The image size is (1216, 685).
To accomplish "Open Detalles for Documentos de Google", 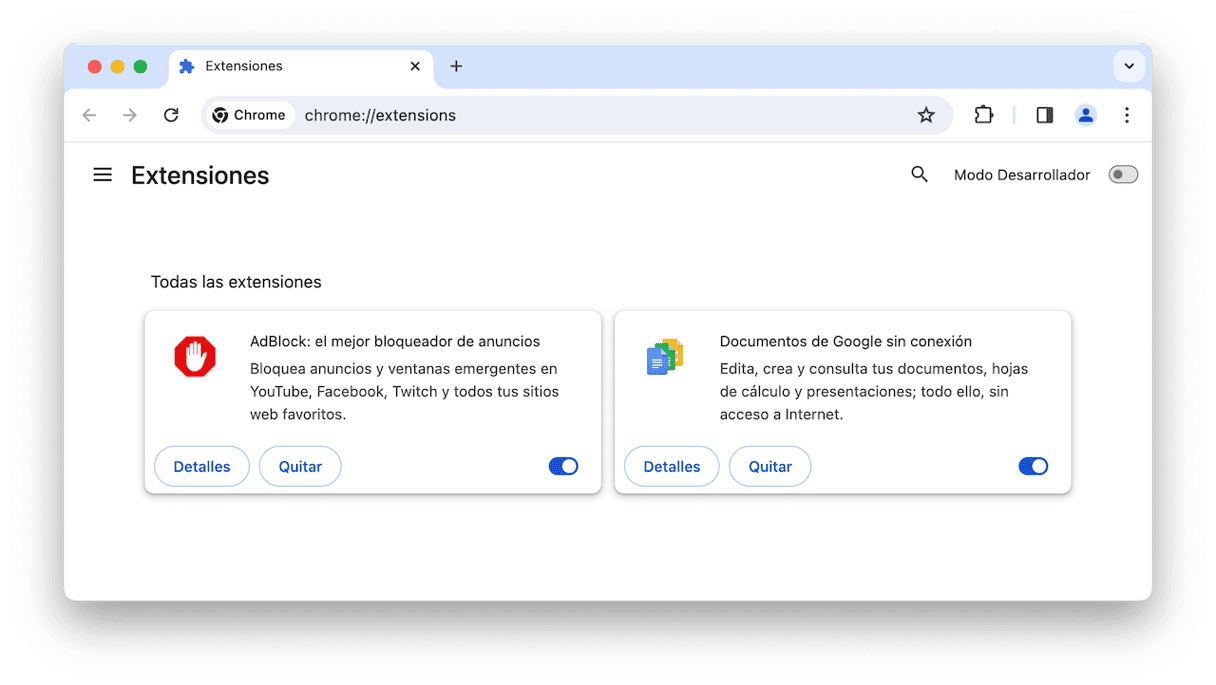I will point(672,466).
